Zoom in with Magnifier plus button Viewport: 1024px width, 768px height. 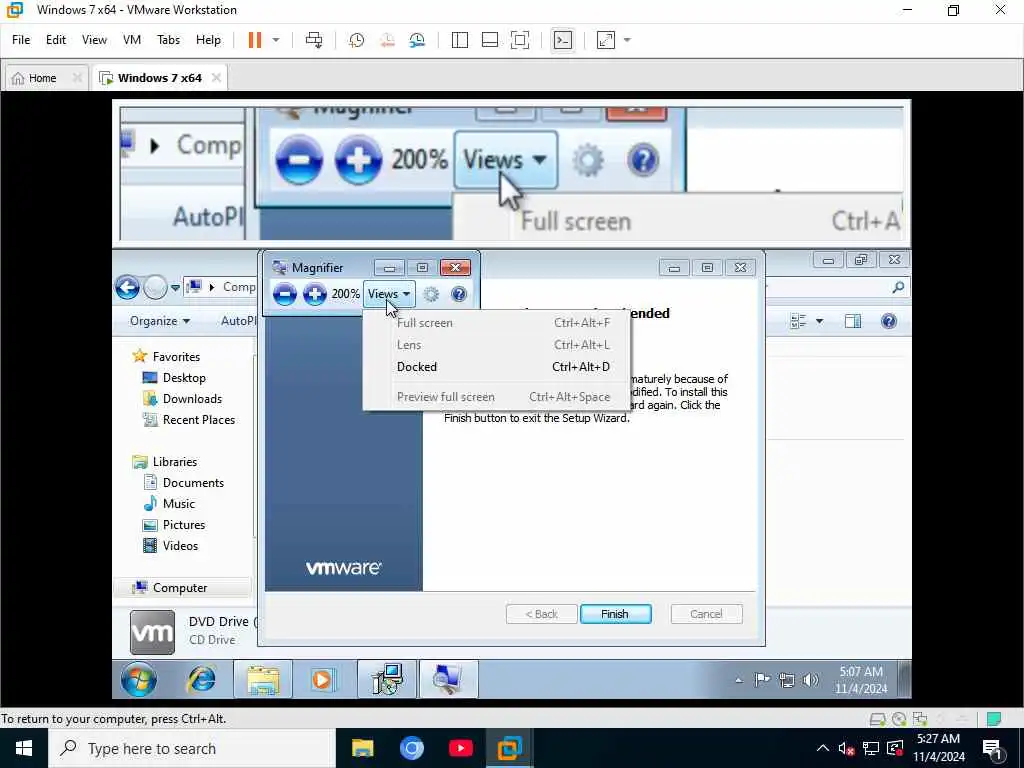point(315,294)
